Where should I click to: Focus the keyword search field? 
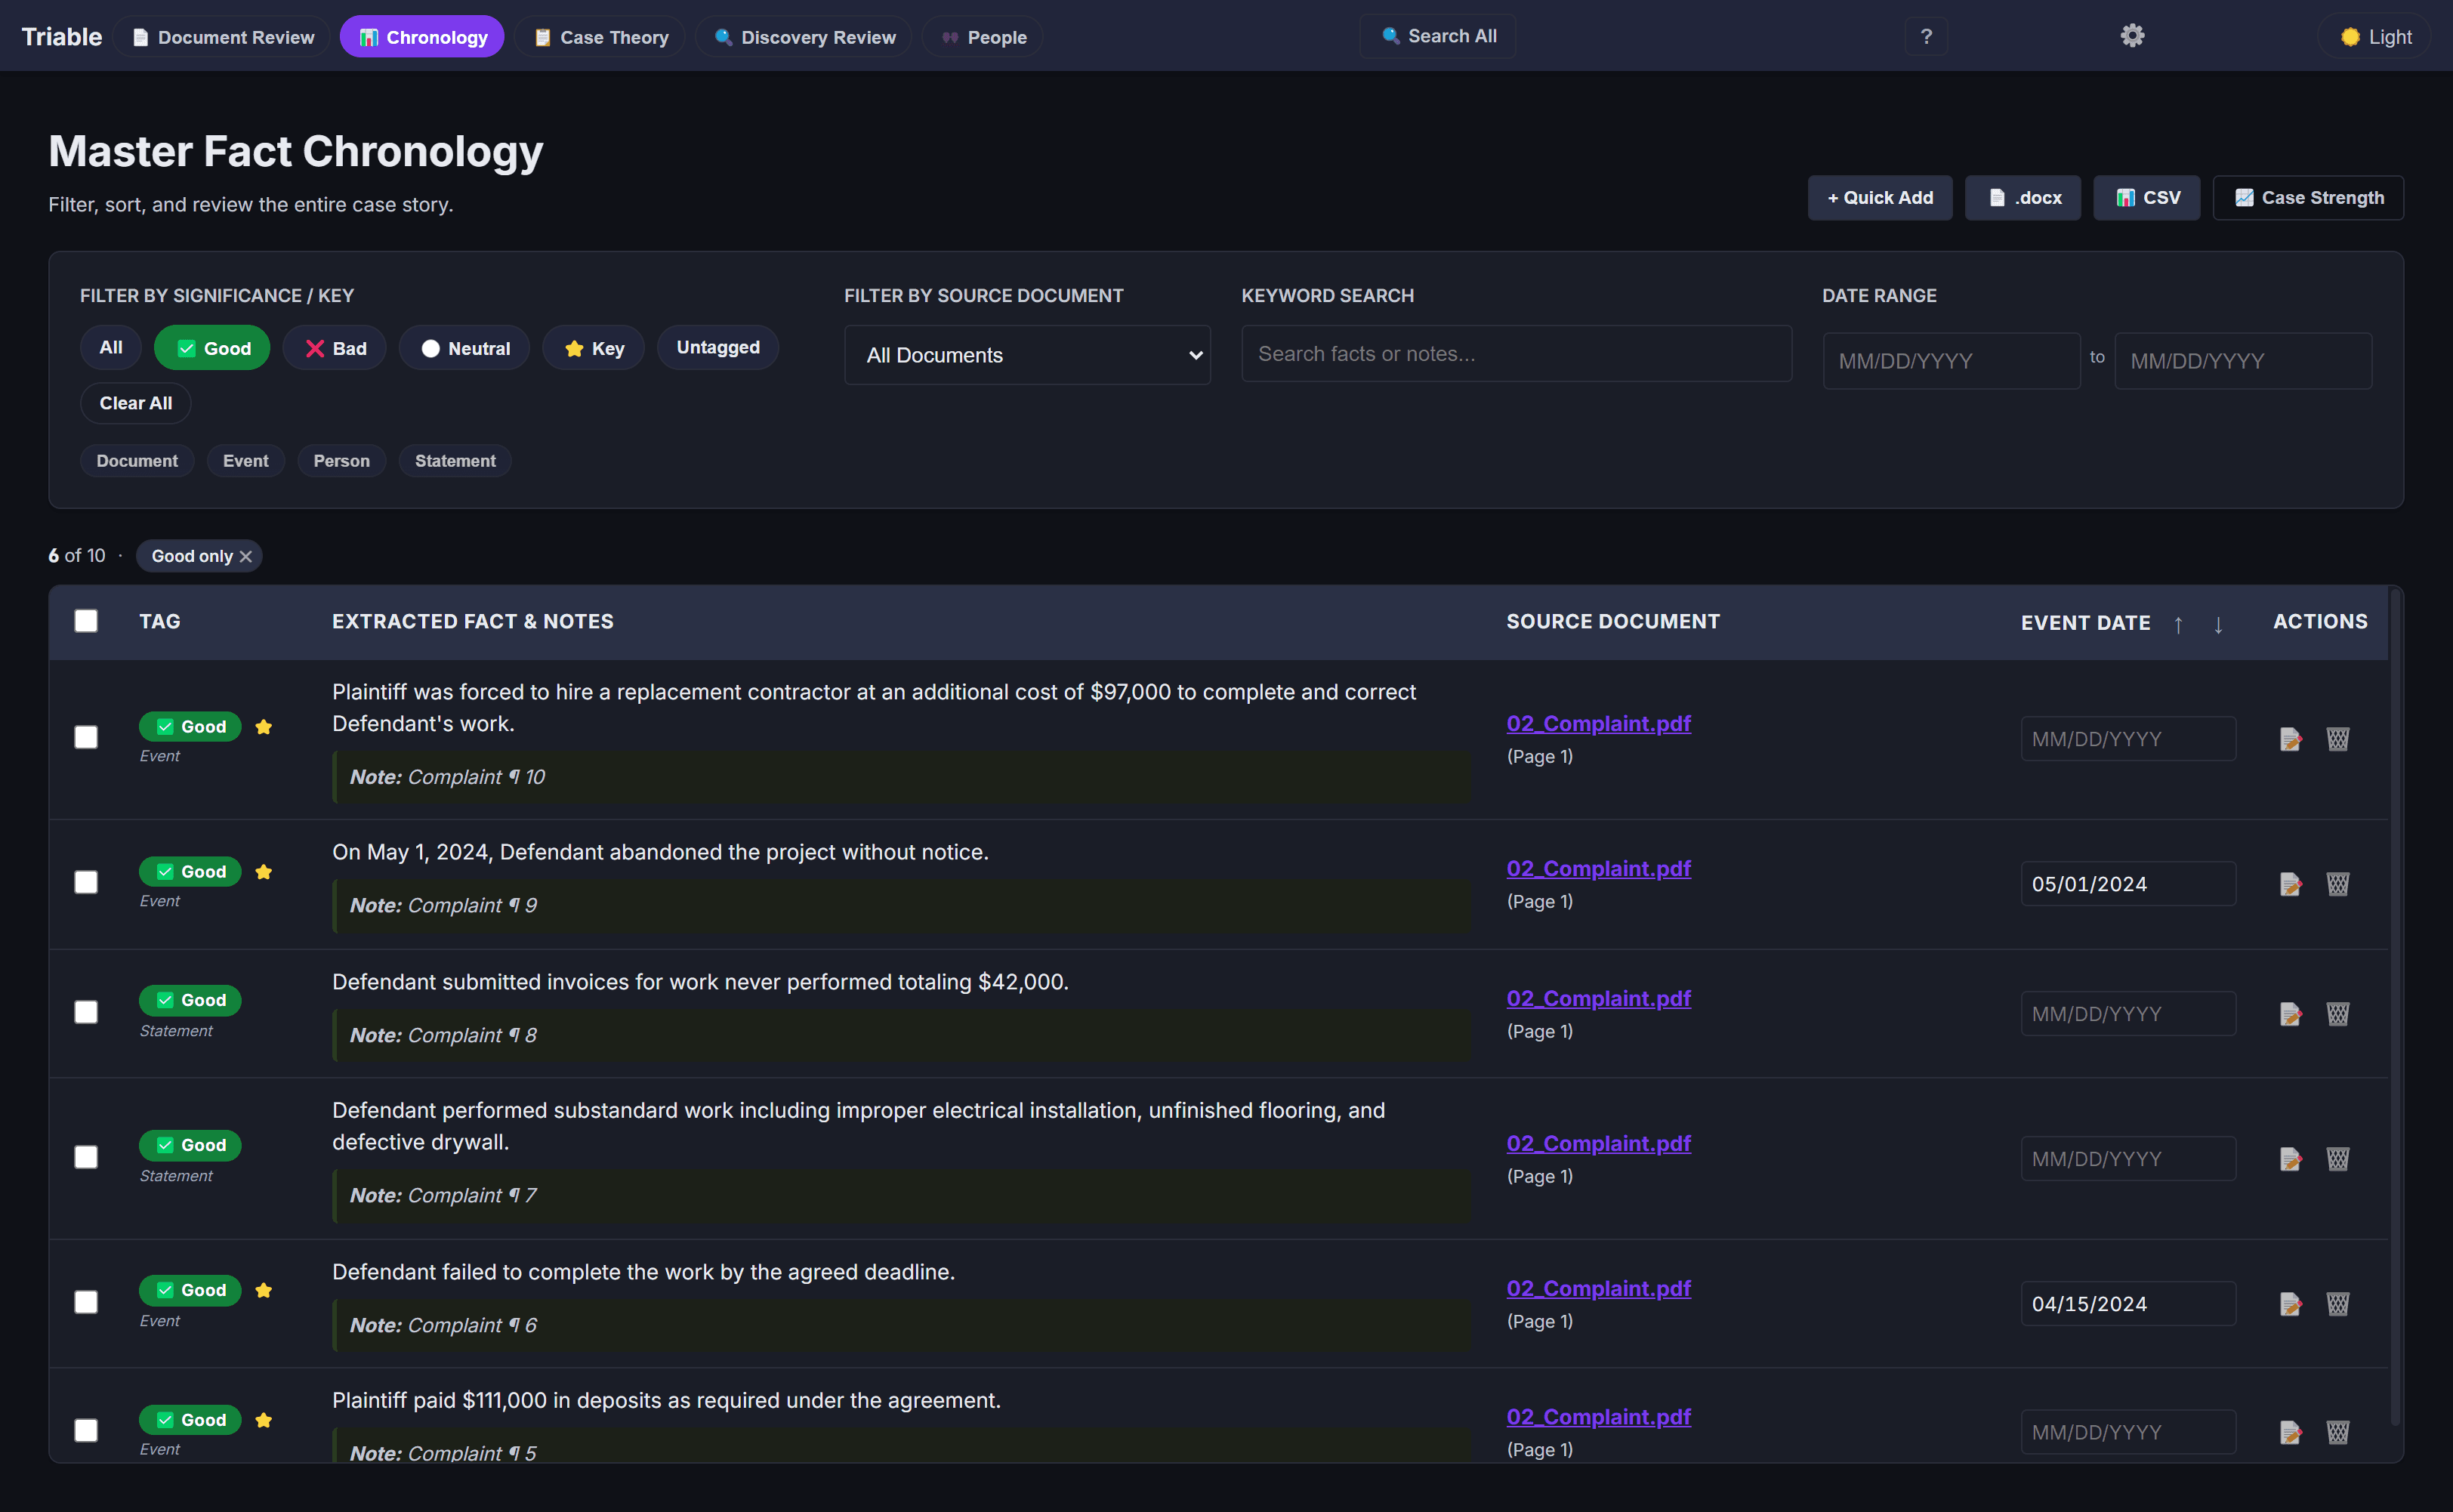(x=1516, y=353)
